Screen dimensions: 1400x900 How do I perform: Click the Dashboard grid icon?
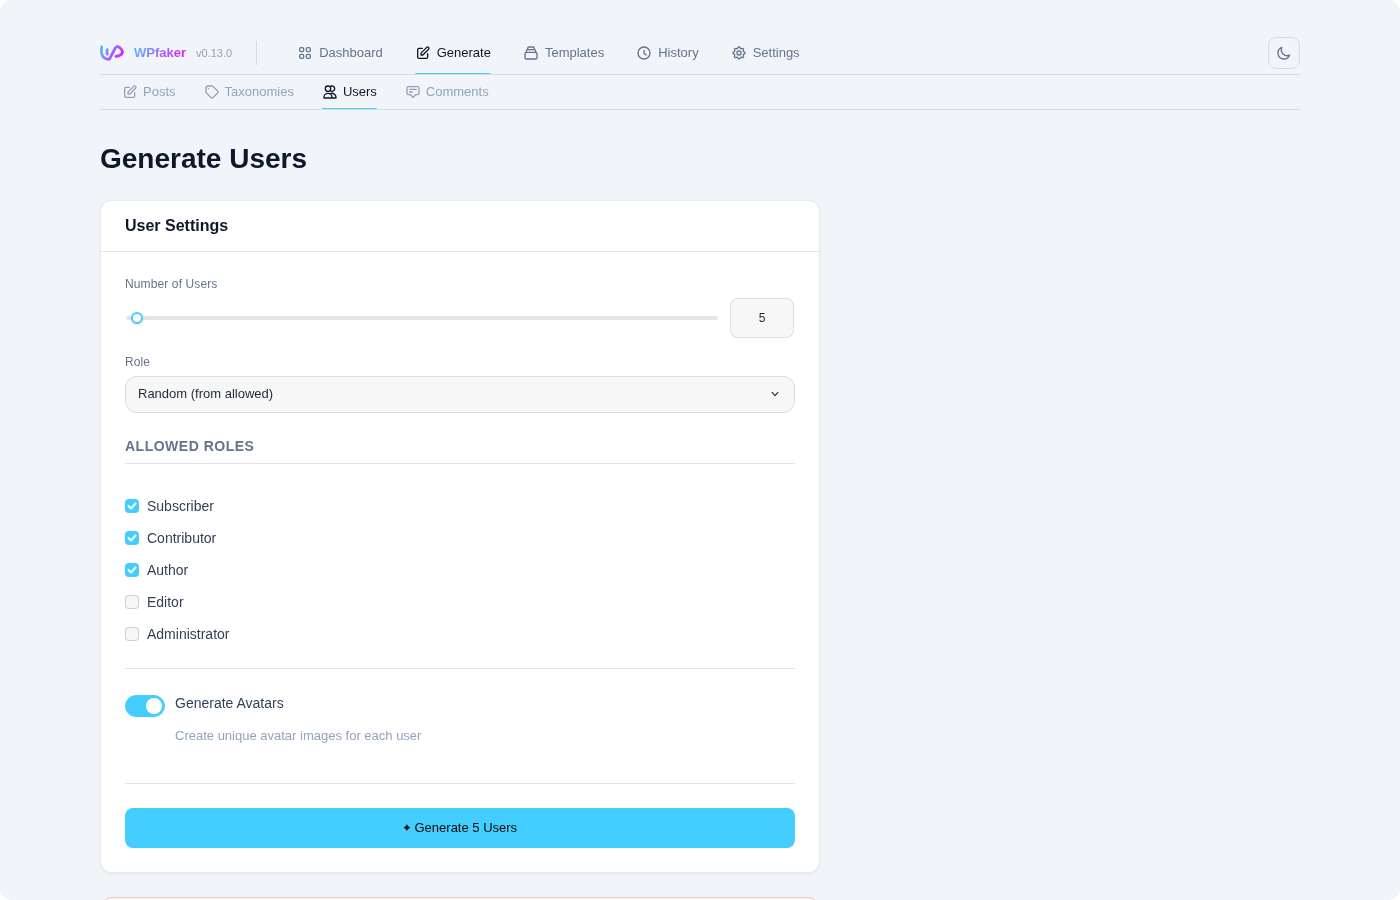pyautogui.click(x=303, y=52)
